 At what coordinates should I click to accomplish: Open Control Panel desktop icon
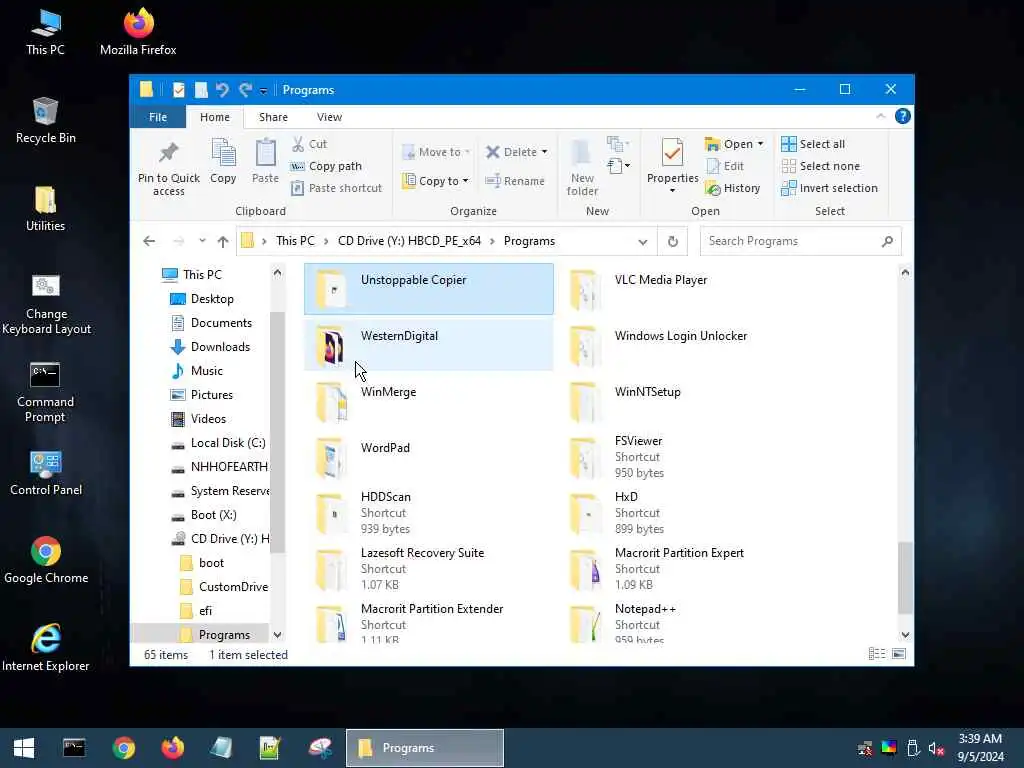46,473
